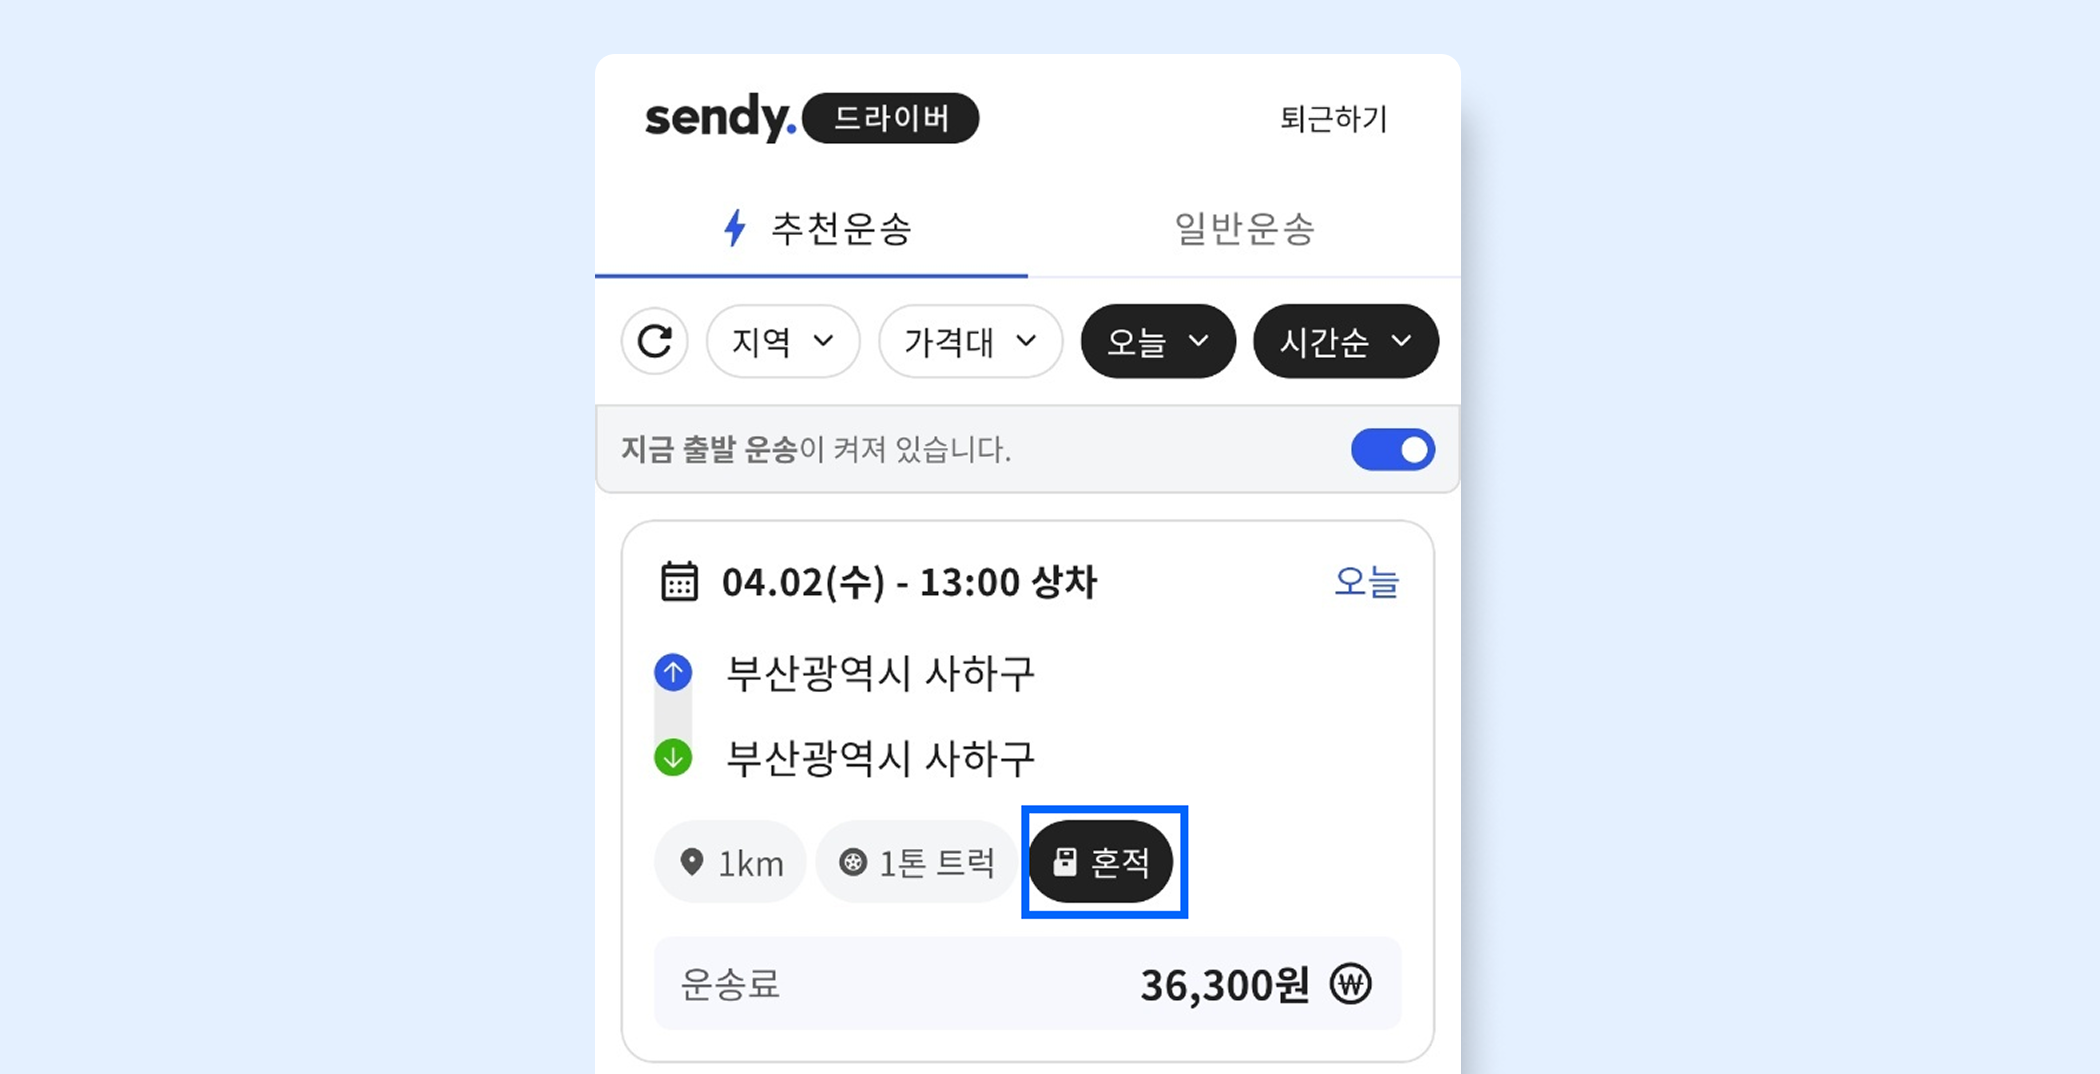Click the 1톤 트럭 wheel chip
The image size is (2100, 1074).
click(916, 862)
